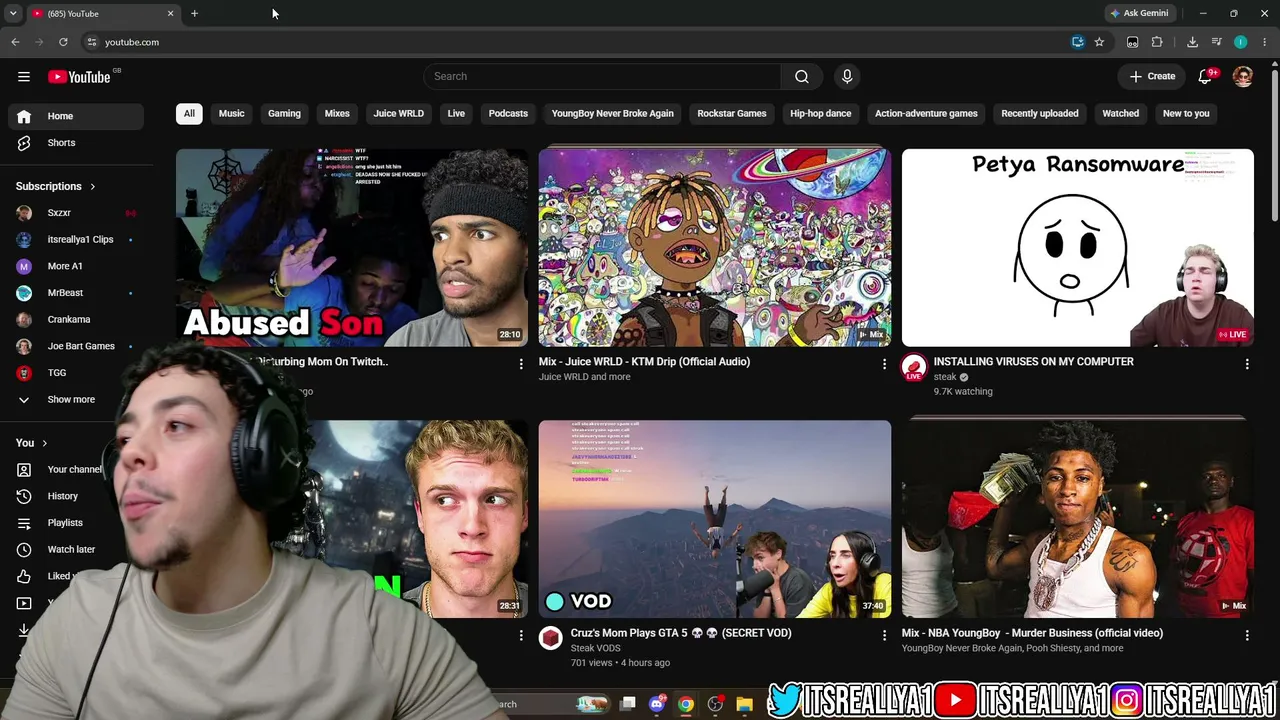The image size is (1280, 720).
Task: Reload the YouTube page
Action: coord(63,42)
